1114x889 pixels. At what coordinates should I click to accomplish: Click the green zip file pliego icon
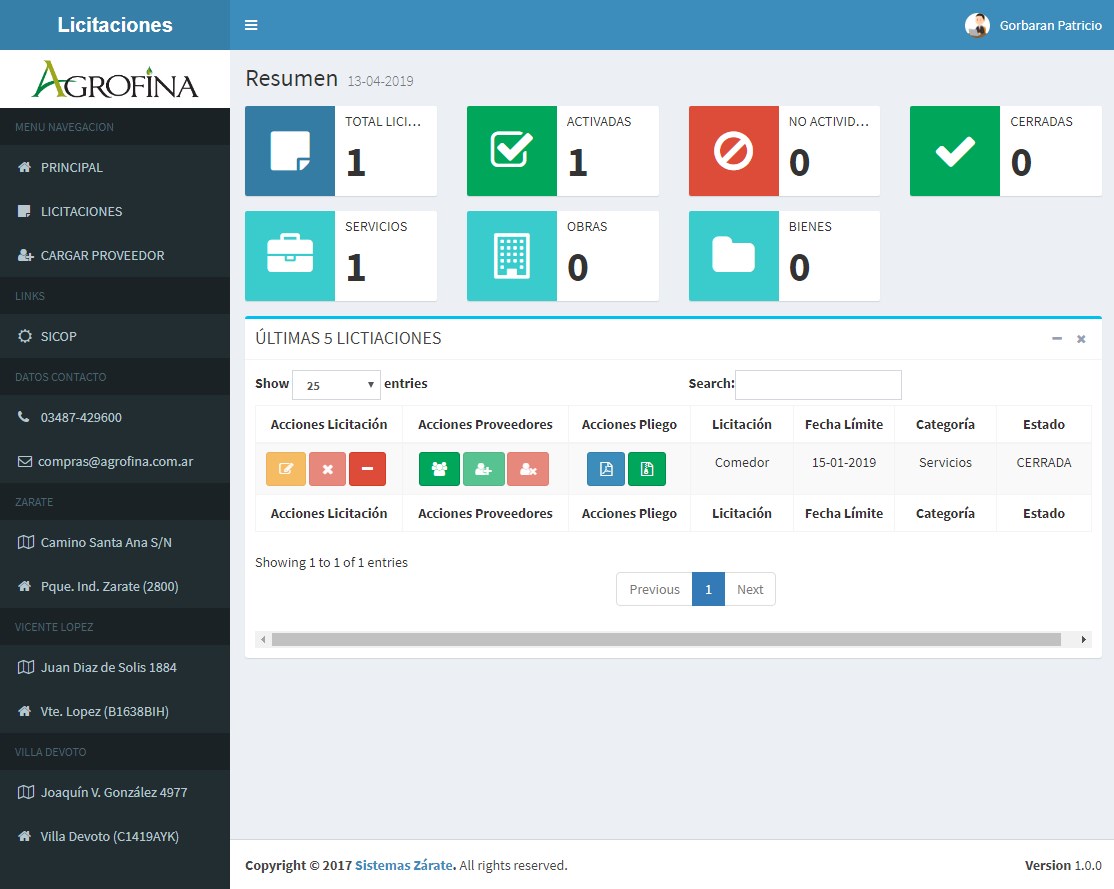point(647,469)
